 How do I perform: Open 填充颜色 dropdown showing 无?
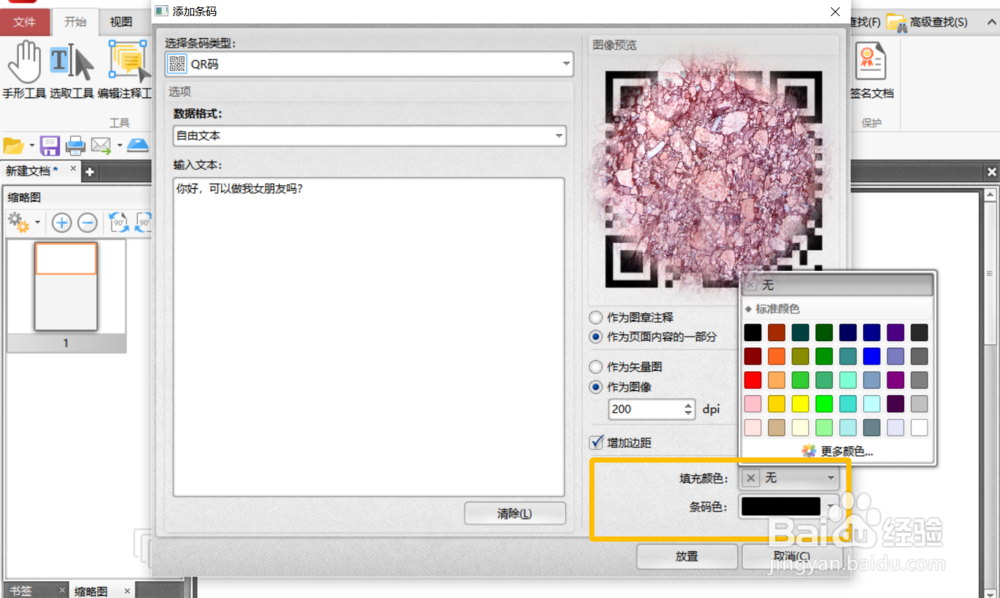tap(790, 478)
